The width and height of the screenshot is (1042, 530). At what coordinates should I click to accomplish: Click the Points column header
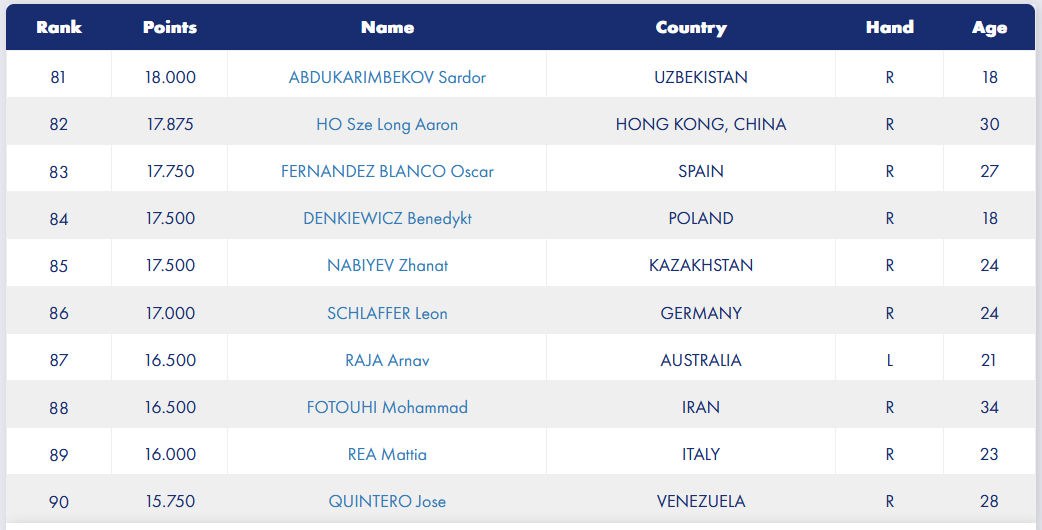coord(170,27)
